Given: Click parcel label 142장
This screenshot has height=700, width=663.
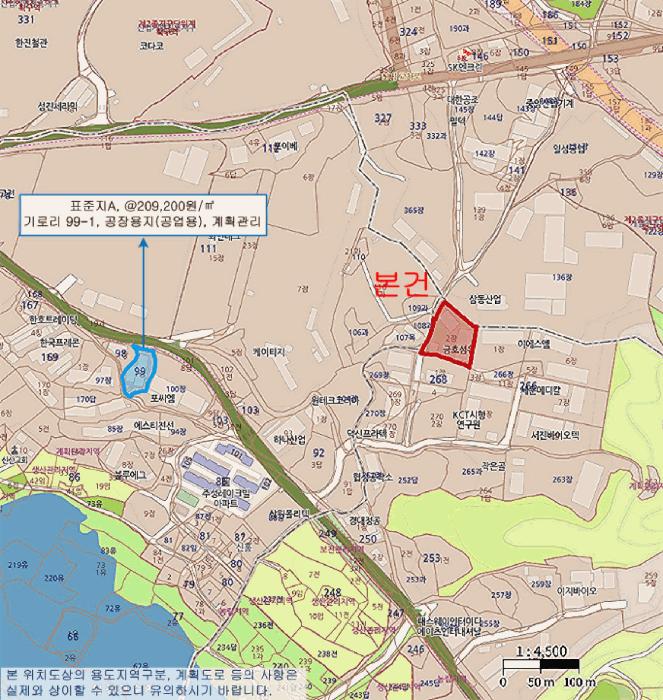Looking at the screenshot, I should tap(484, 153).
